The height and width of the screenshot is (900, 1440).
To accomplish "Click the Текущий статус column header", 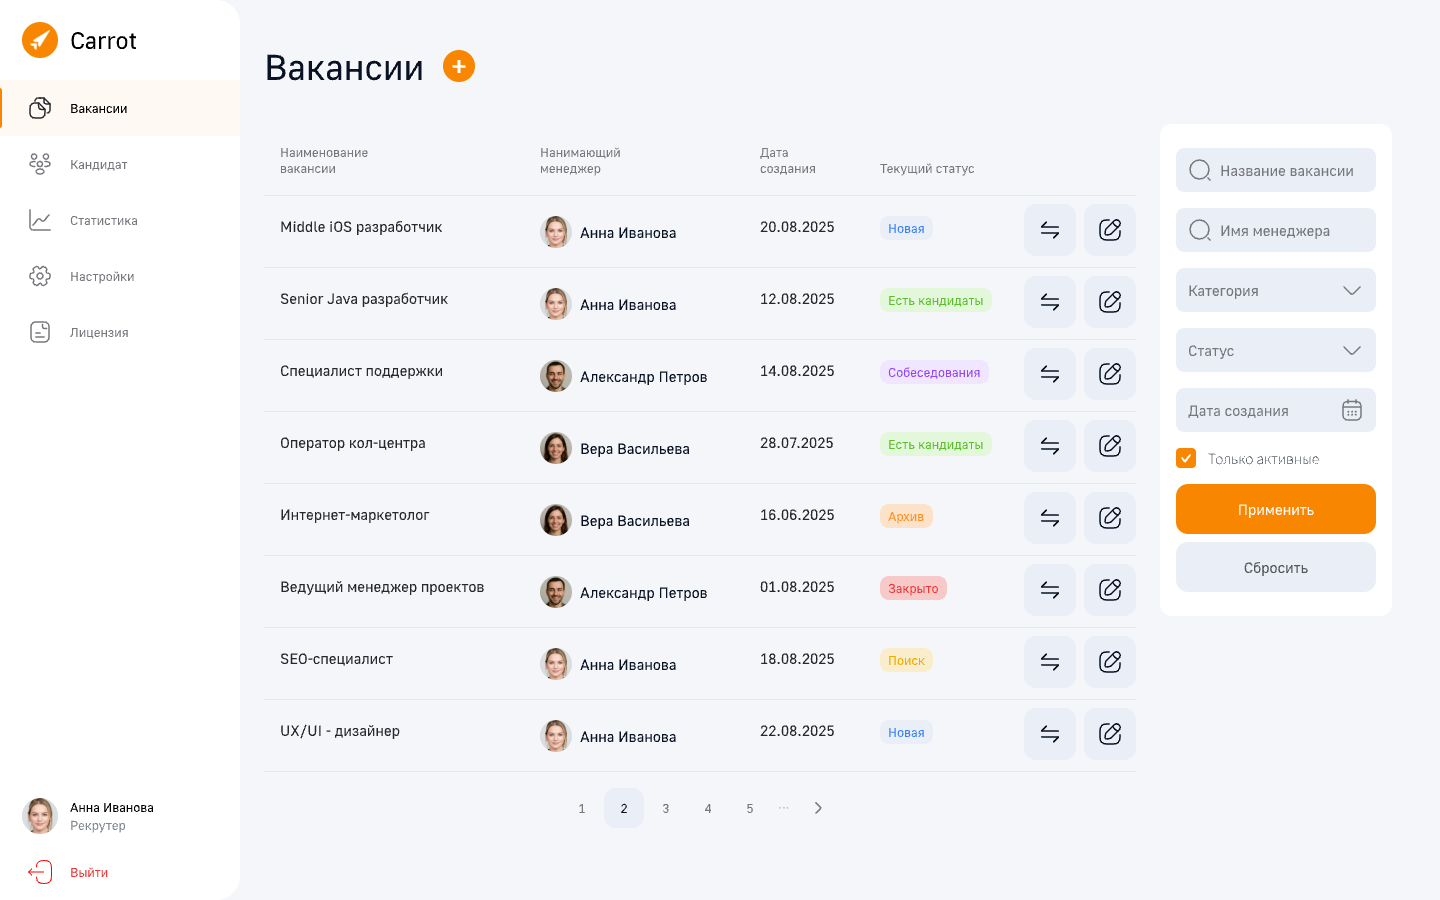I will tap(927, 169).
